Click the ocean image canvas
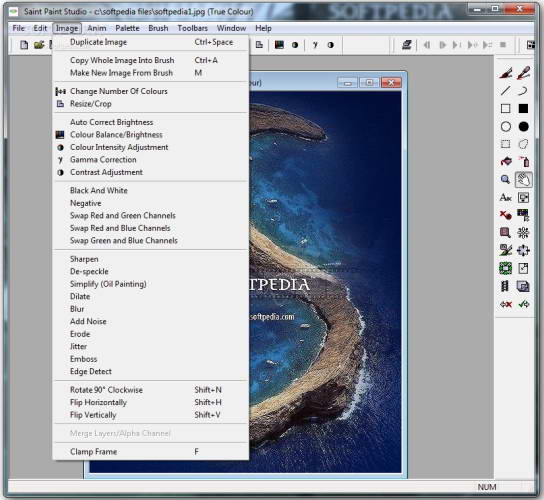Screen dimensions: 544x500 [x=325, y=282]
